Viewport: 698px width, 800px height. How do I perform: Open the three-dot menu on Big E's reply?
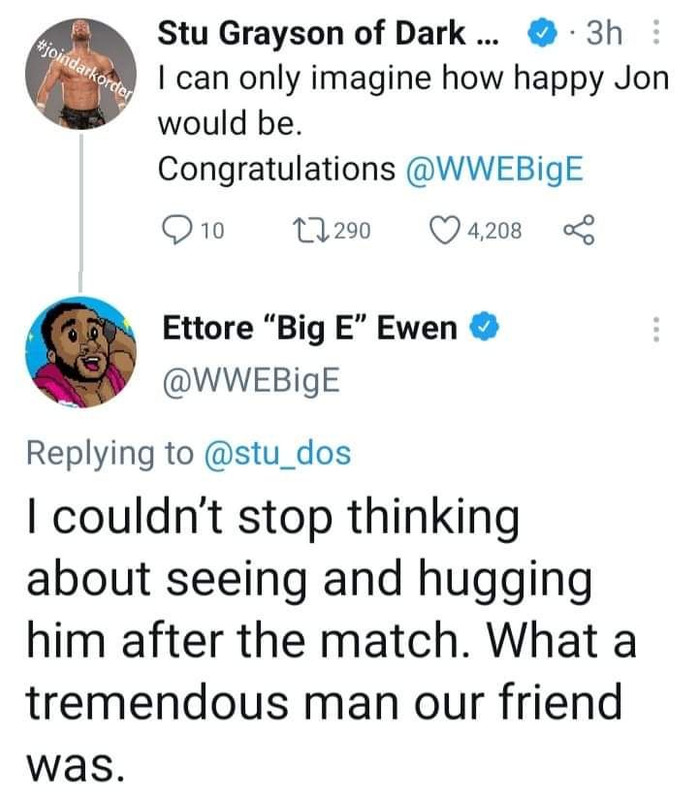pos(657,329)
